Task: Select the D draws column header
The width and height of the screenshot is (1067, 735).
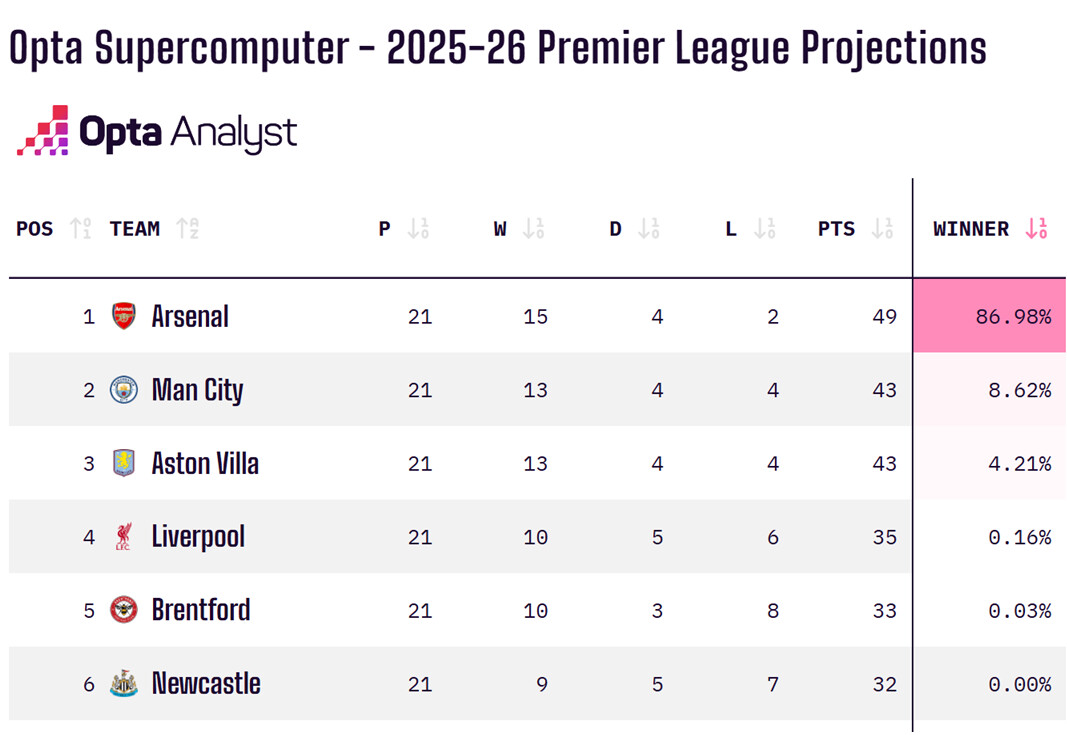Action: [616, 229]
